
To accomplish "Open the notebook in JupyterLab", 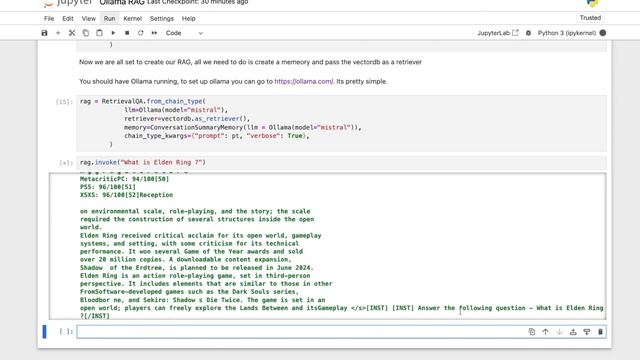I will coord(498,33).
